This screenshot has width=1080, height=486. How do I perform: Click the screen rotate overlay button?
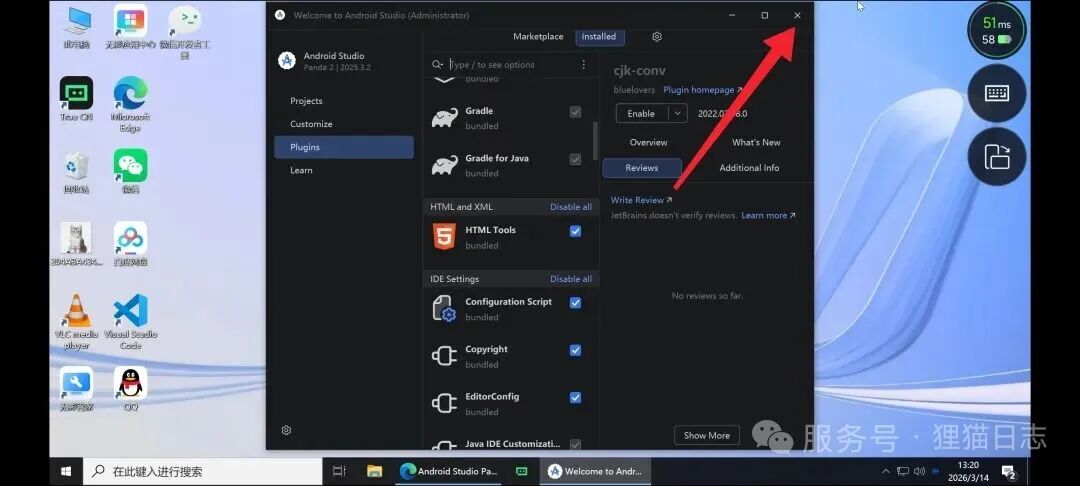click(997, 157)
